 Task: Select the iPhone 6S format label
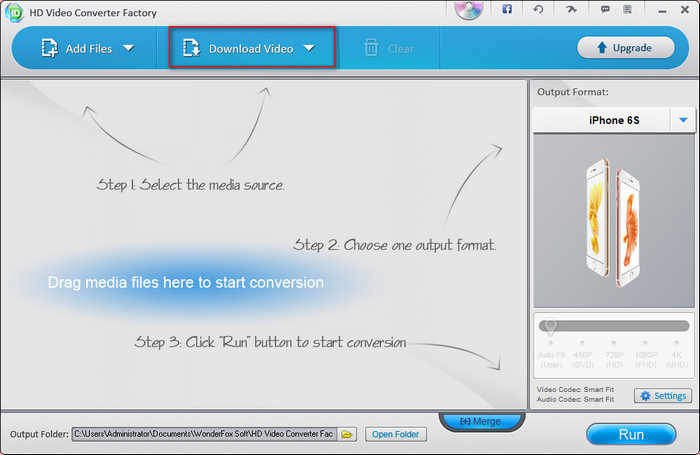614,120
